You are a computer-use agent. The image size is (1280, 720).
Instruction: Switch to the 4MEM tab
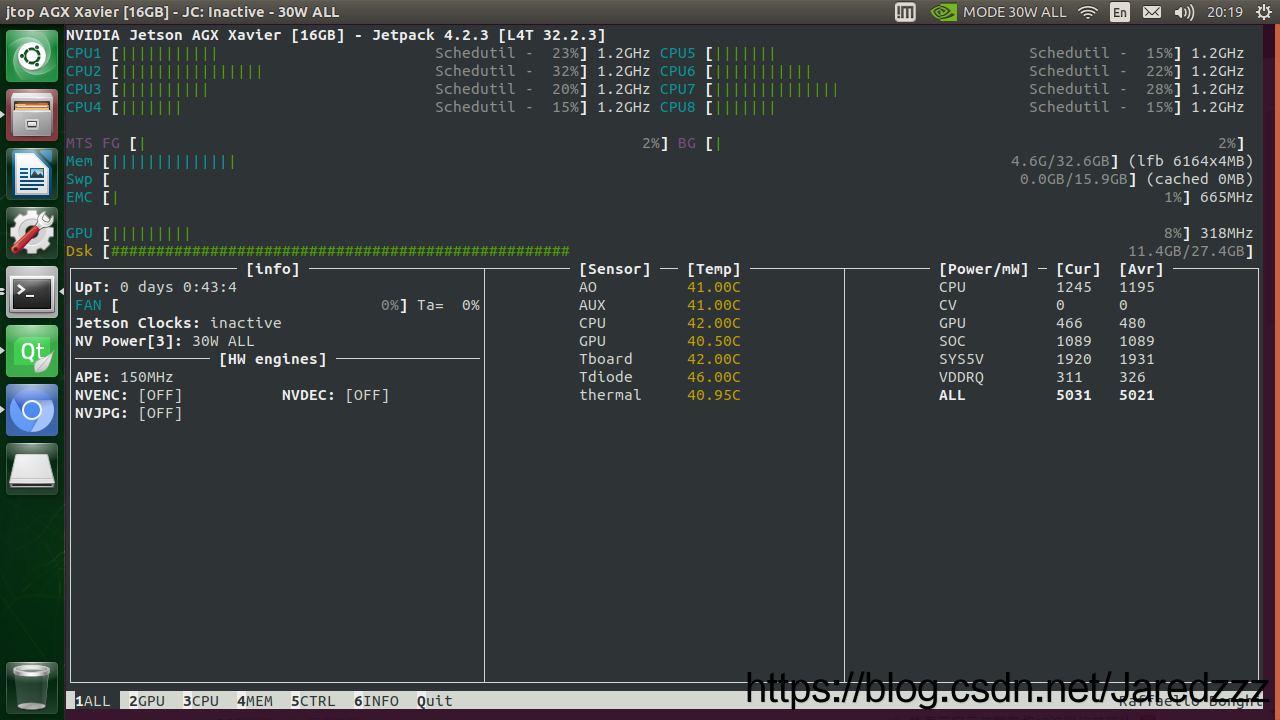(255, 701)
